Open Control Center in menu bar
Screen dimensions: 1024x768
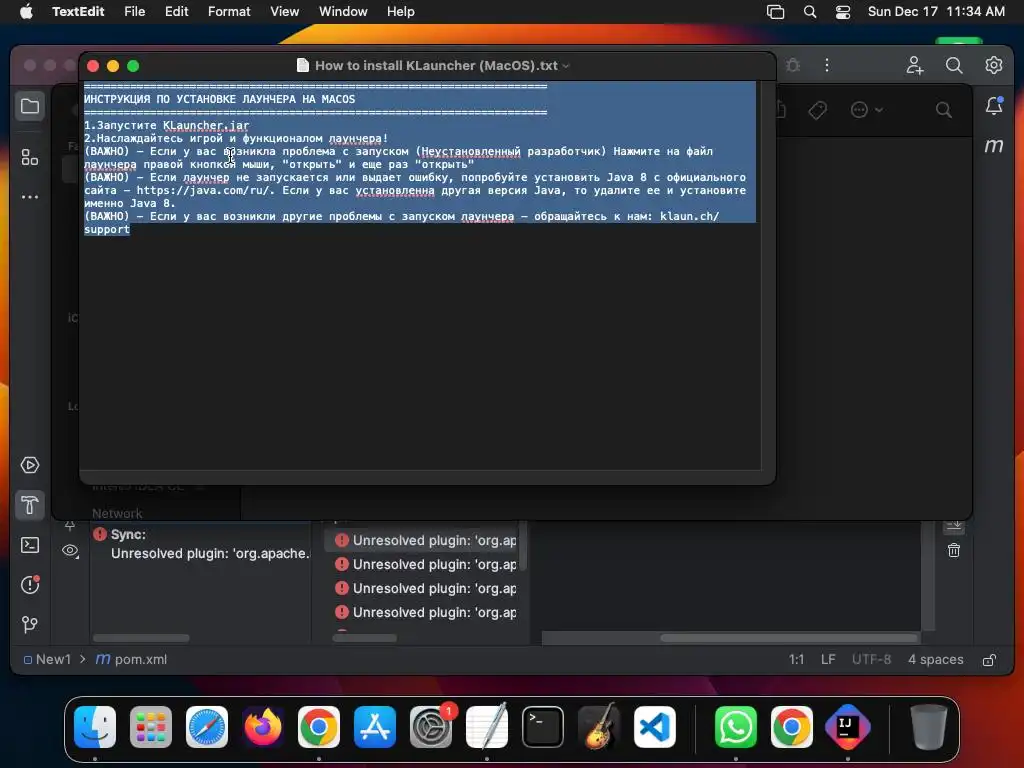point(843,11)
